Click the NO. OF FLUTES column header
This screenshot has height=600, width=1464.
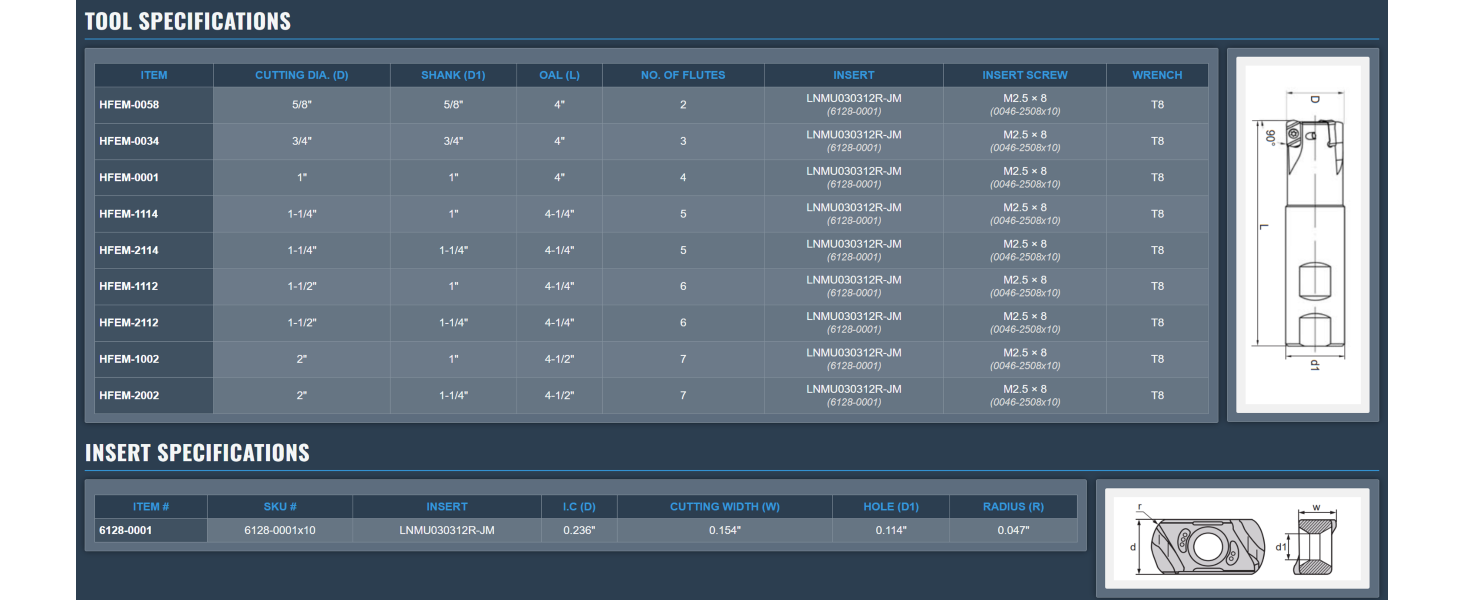click(683, 75)
